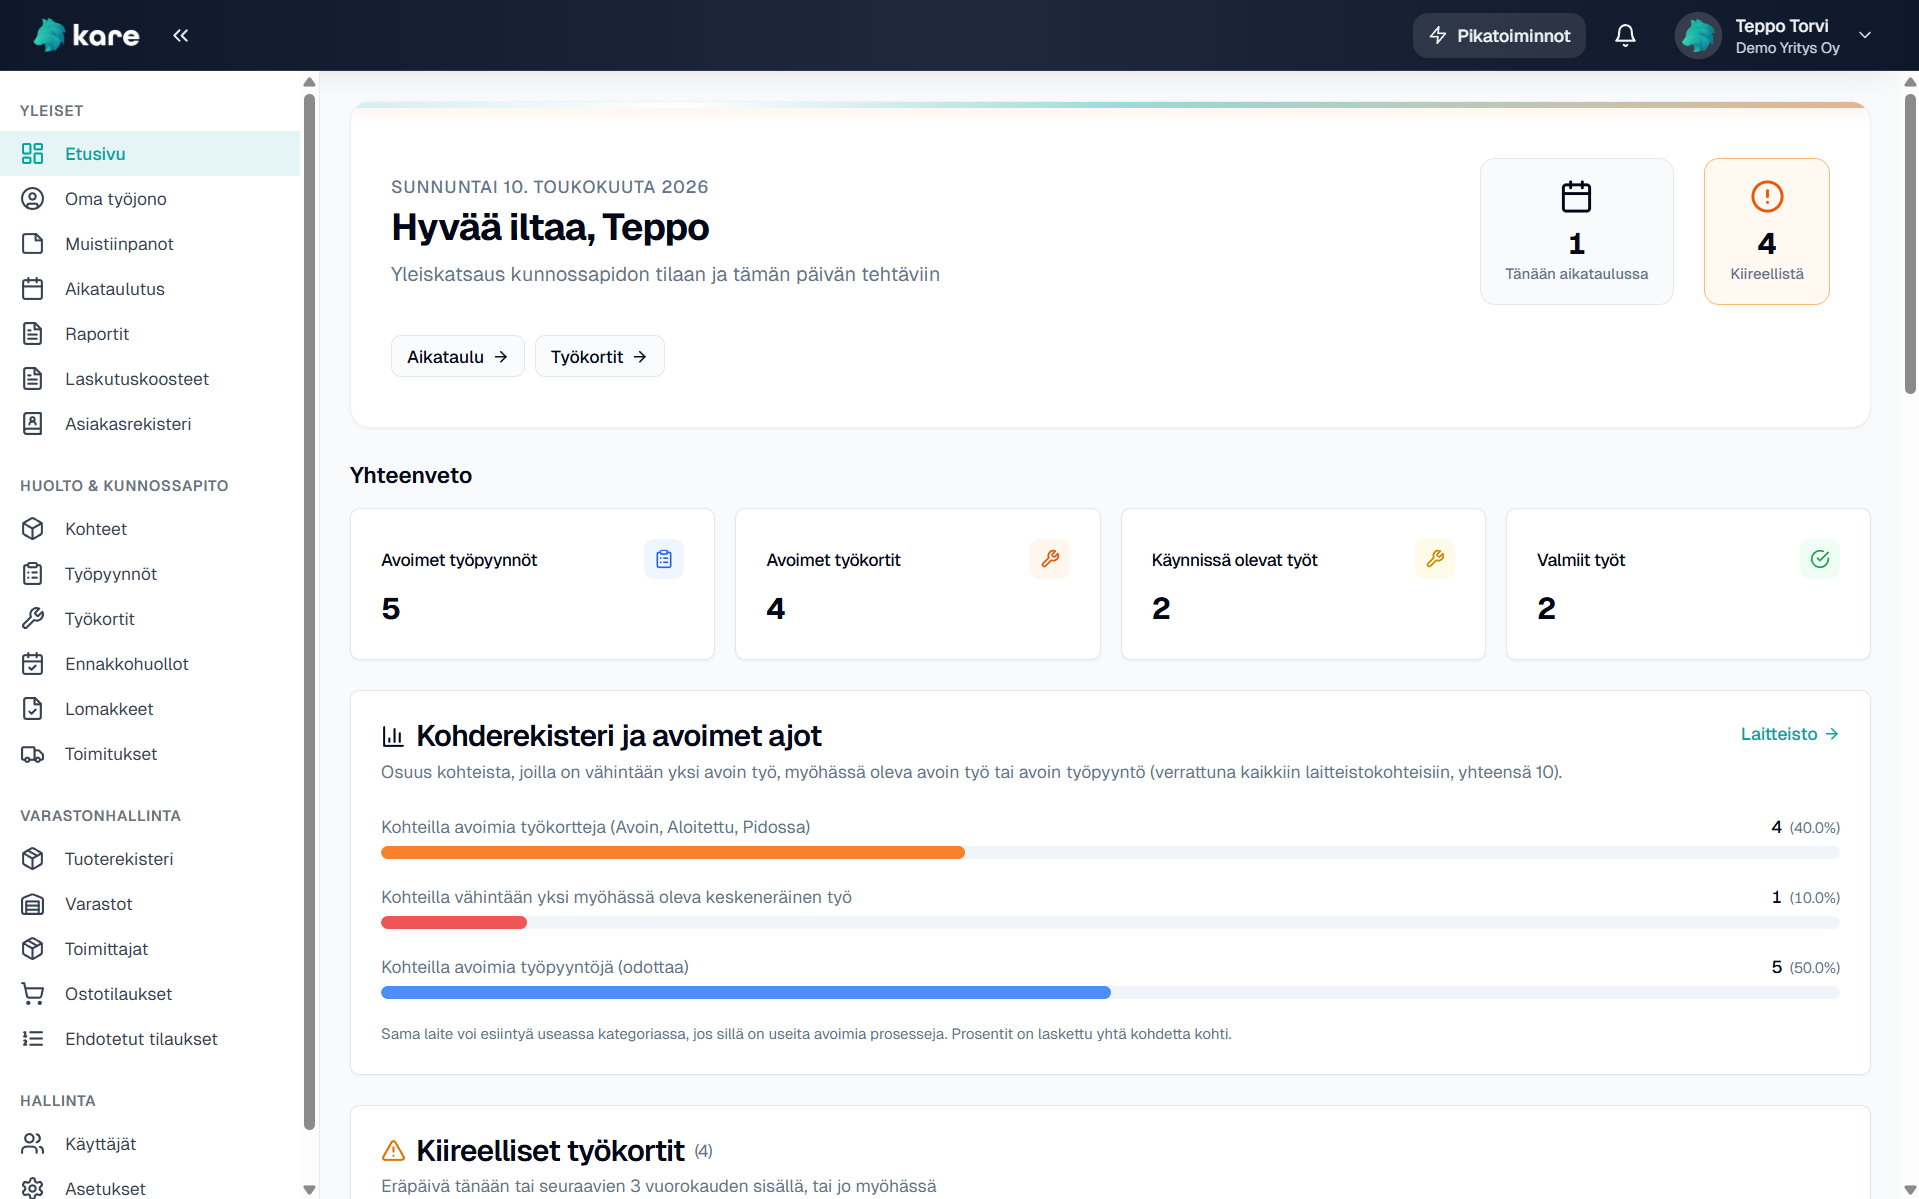1919x1199 pixels.
Task: Click the Teppo Torvi profile avatar
Action: (1698, 36)
